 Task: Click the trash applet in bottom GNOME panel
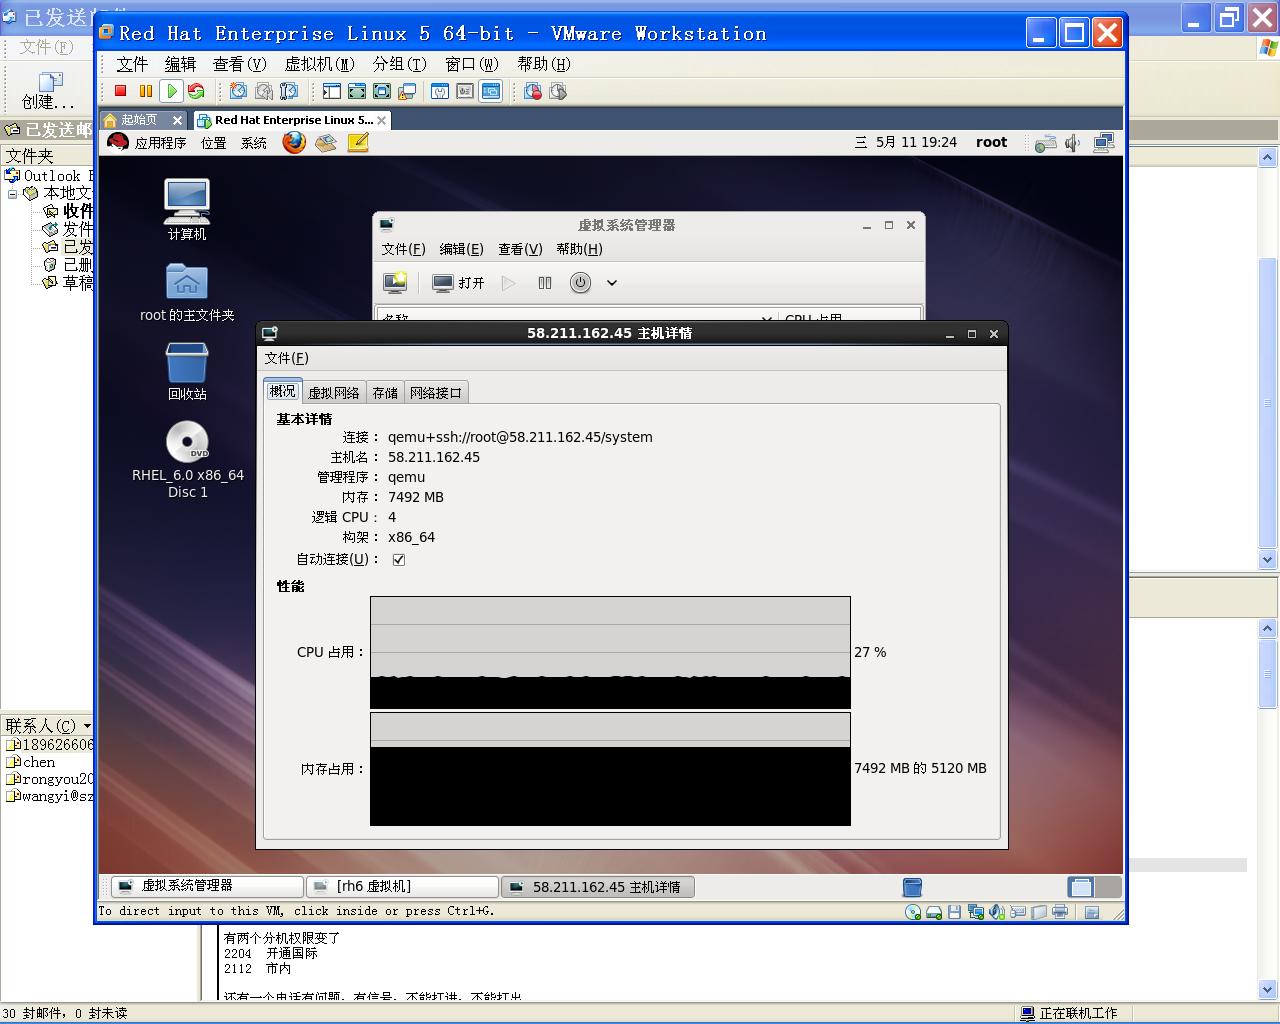pos(912,887)
